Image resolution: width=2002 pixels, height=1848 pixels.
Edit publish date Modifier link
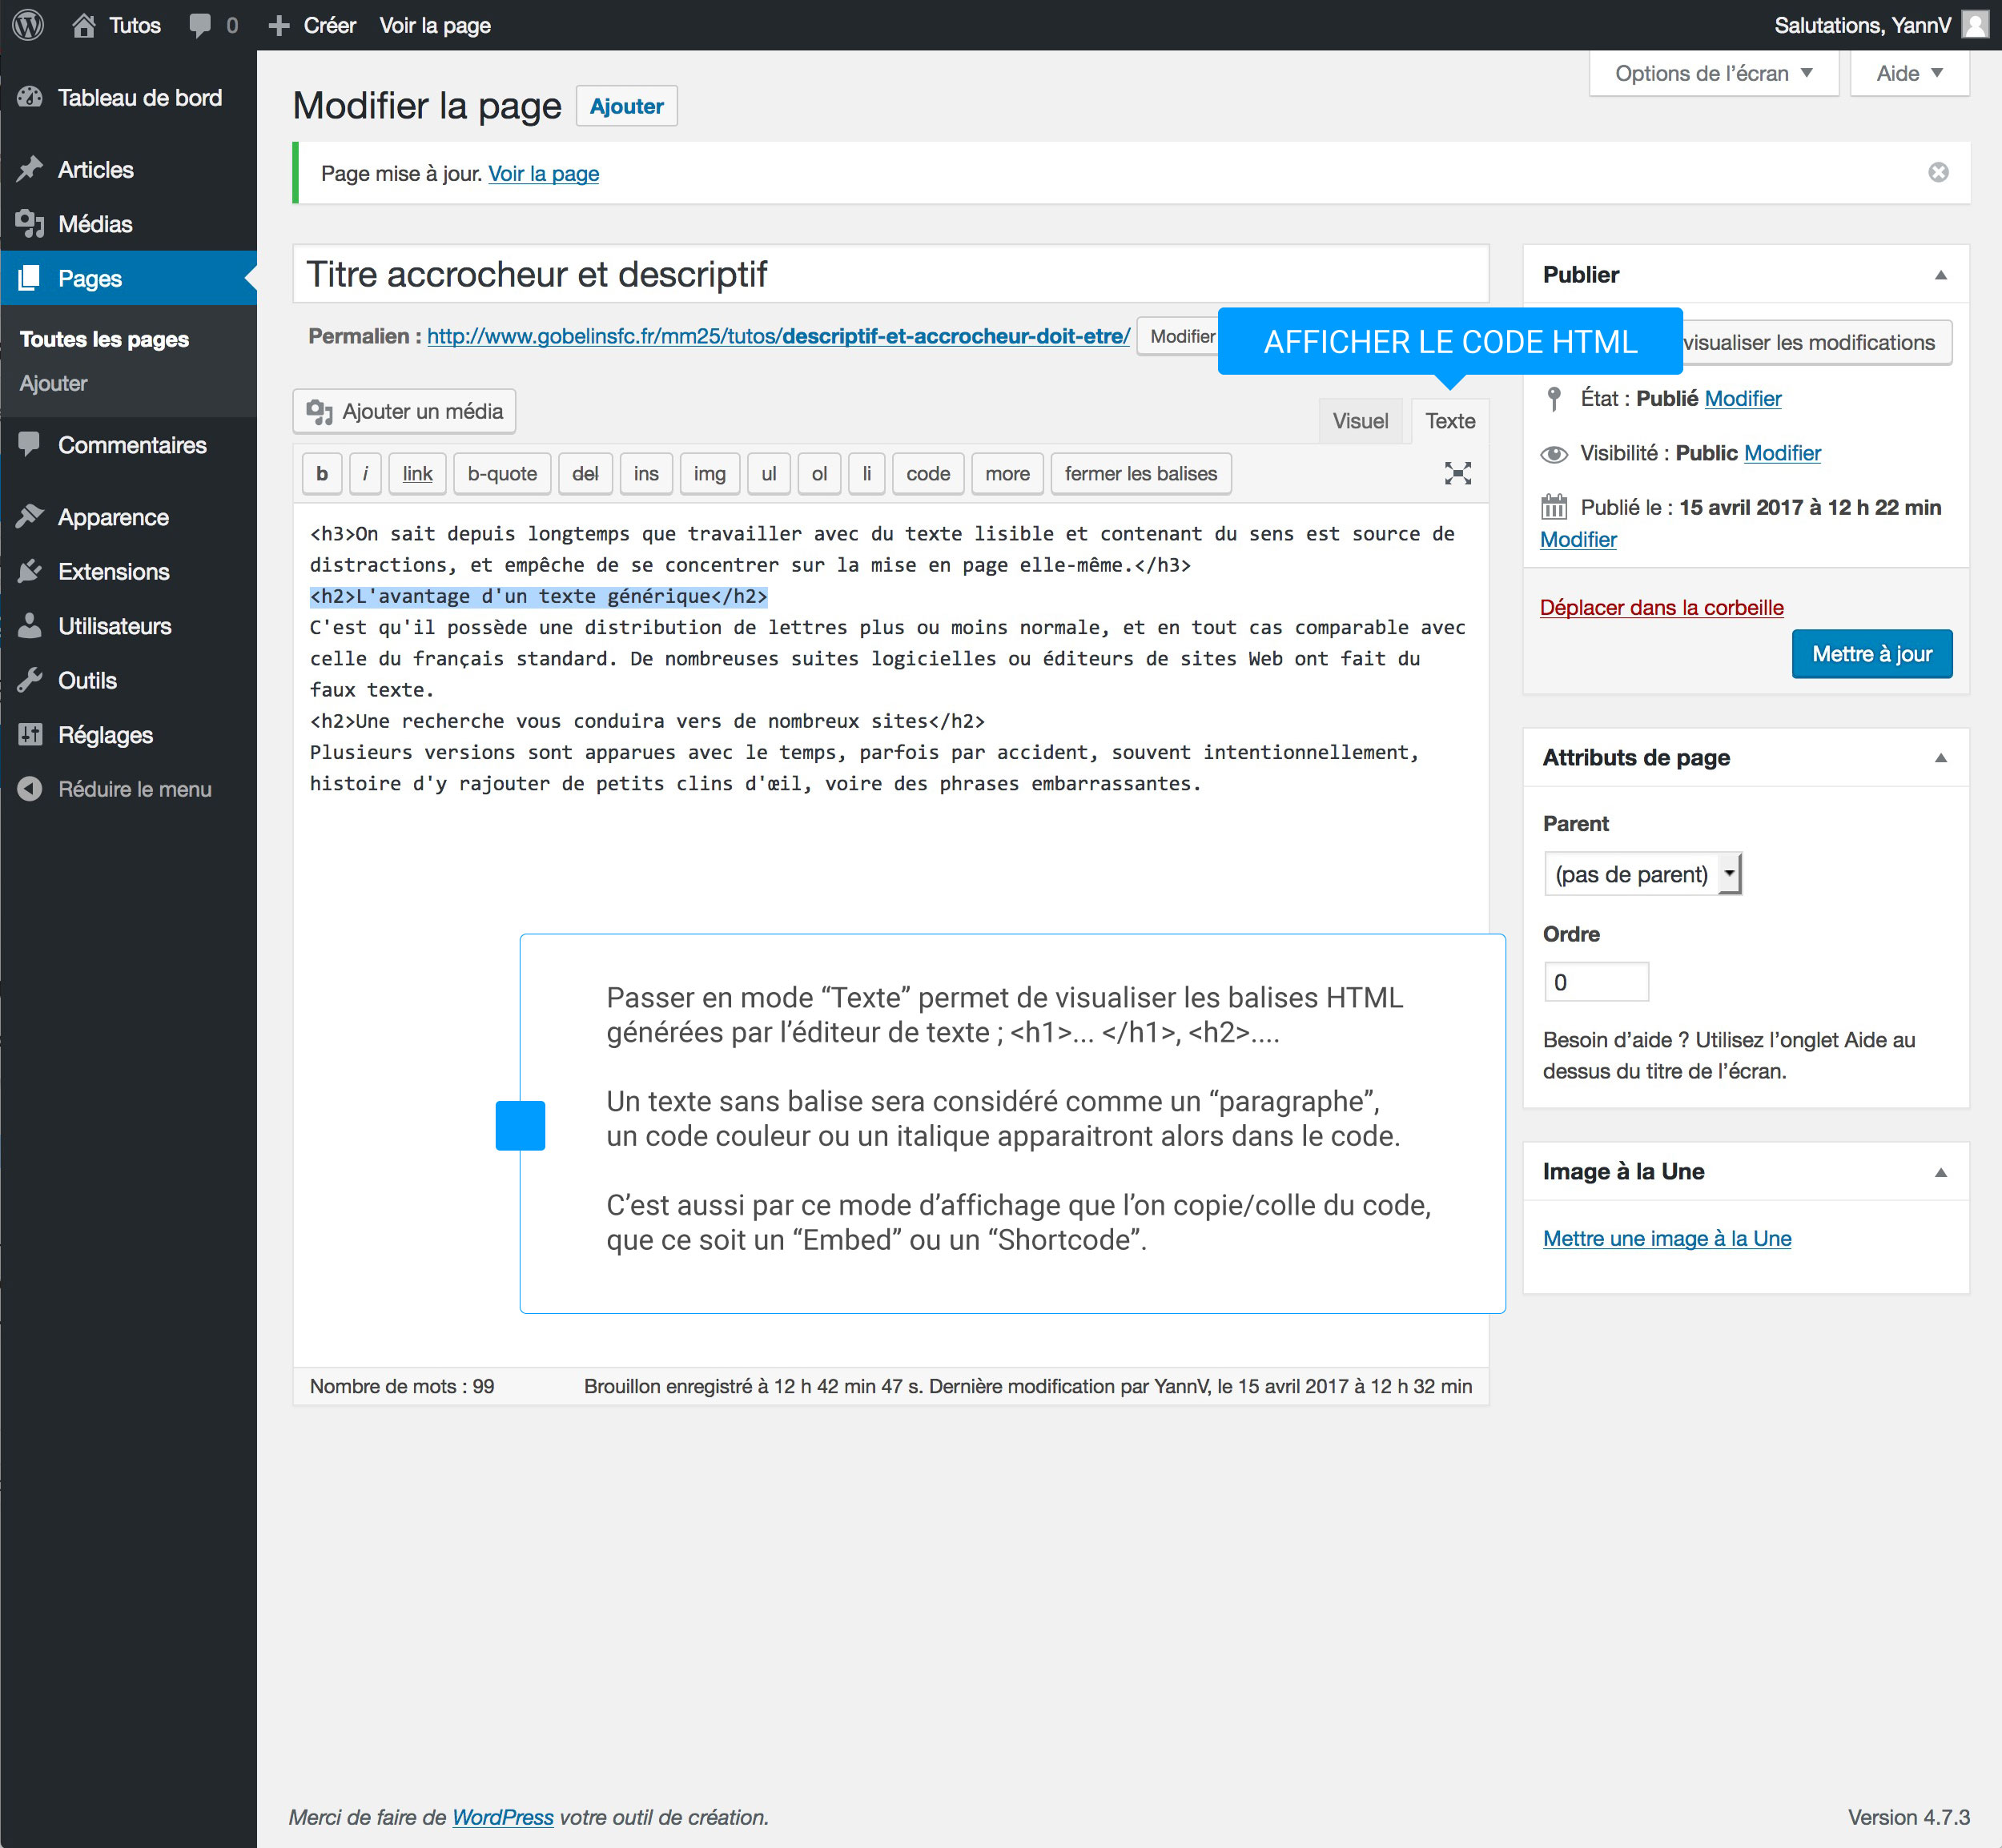[x=1578, y=539]
